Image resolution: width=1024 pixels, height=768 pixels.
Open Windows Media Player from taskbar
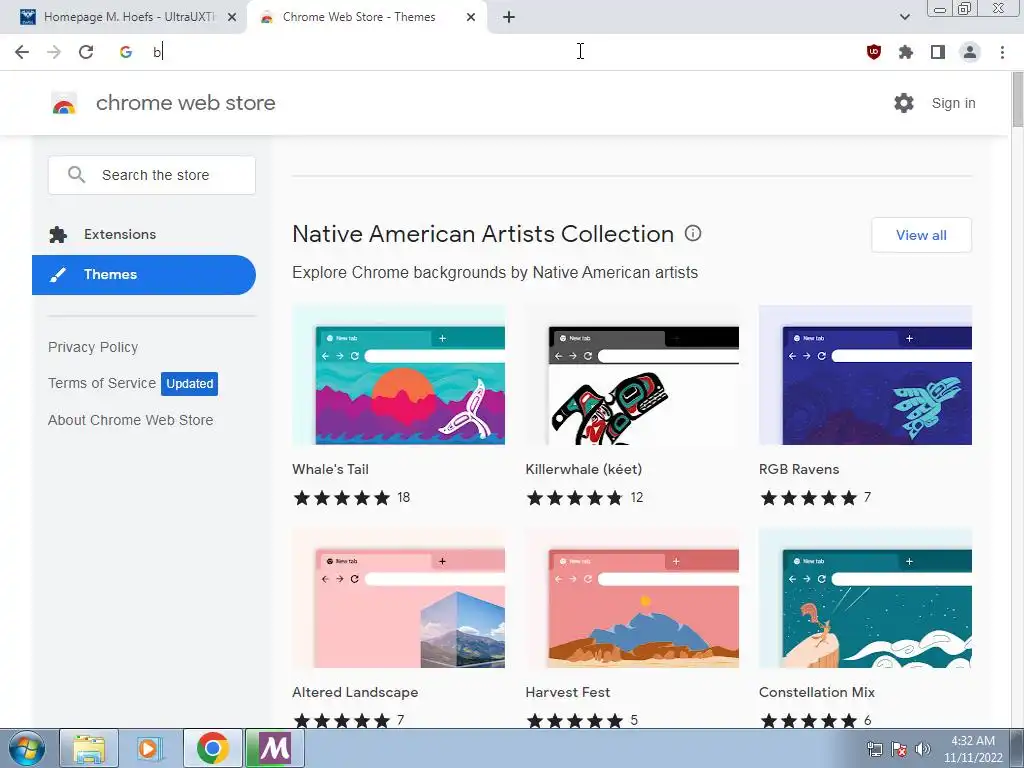tap(150, 748)
